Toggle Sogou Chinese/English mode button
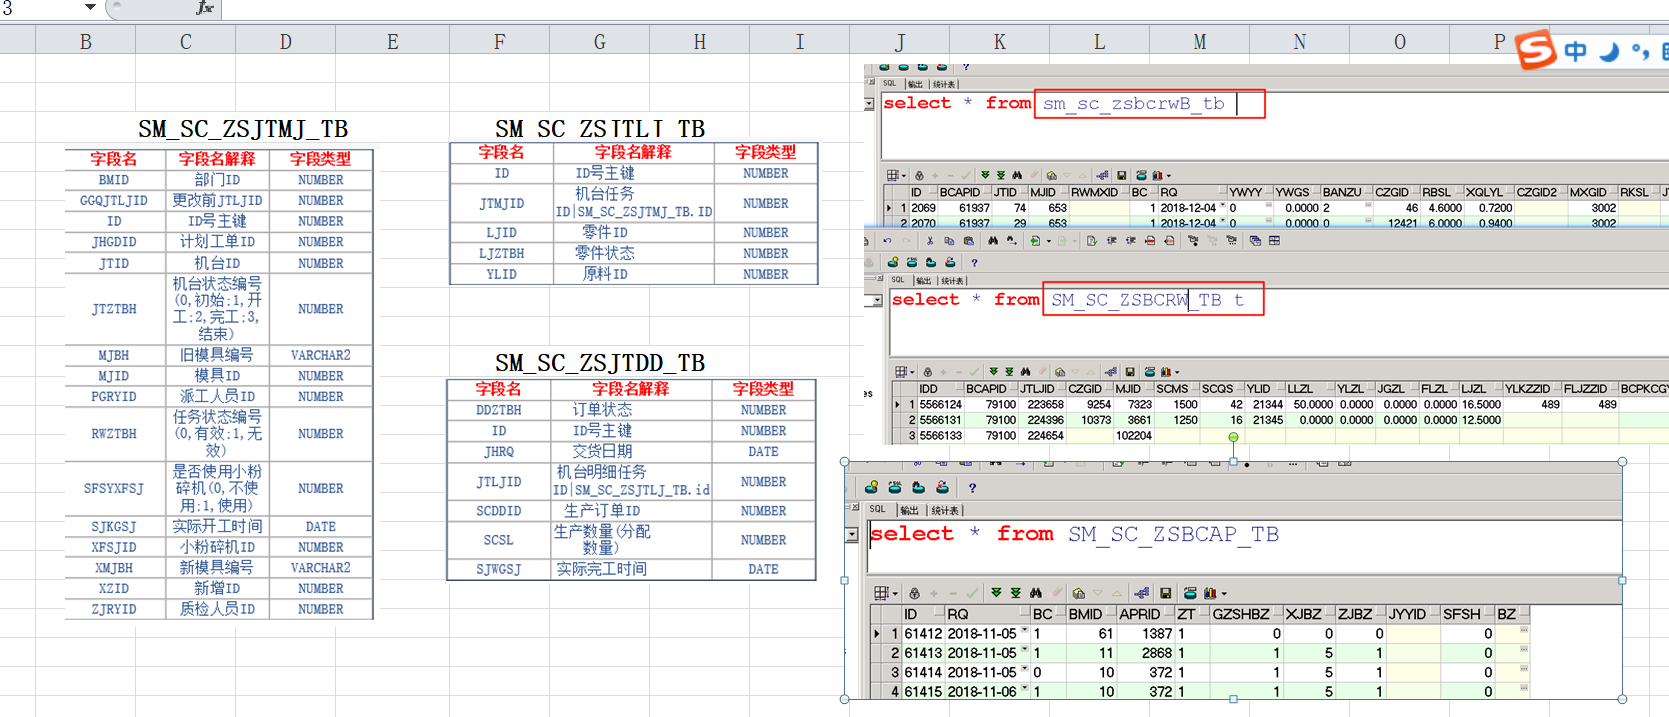This screenshot has height=717, width=1669. [x=1576, y=51]
